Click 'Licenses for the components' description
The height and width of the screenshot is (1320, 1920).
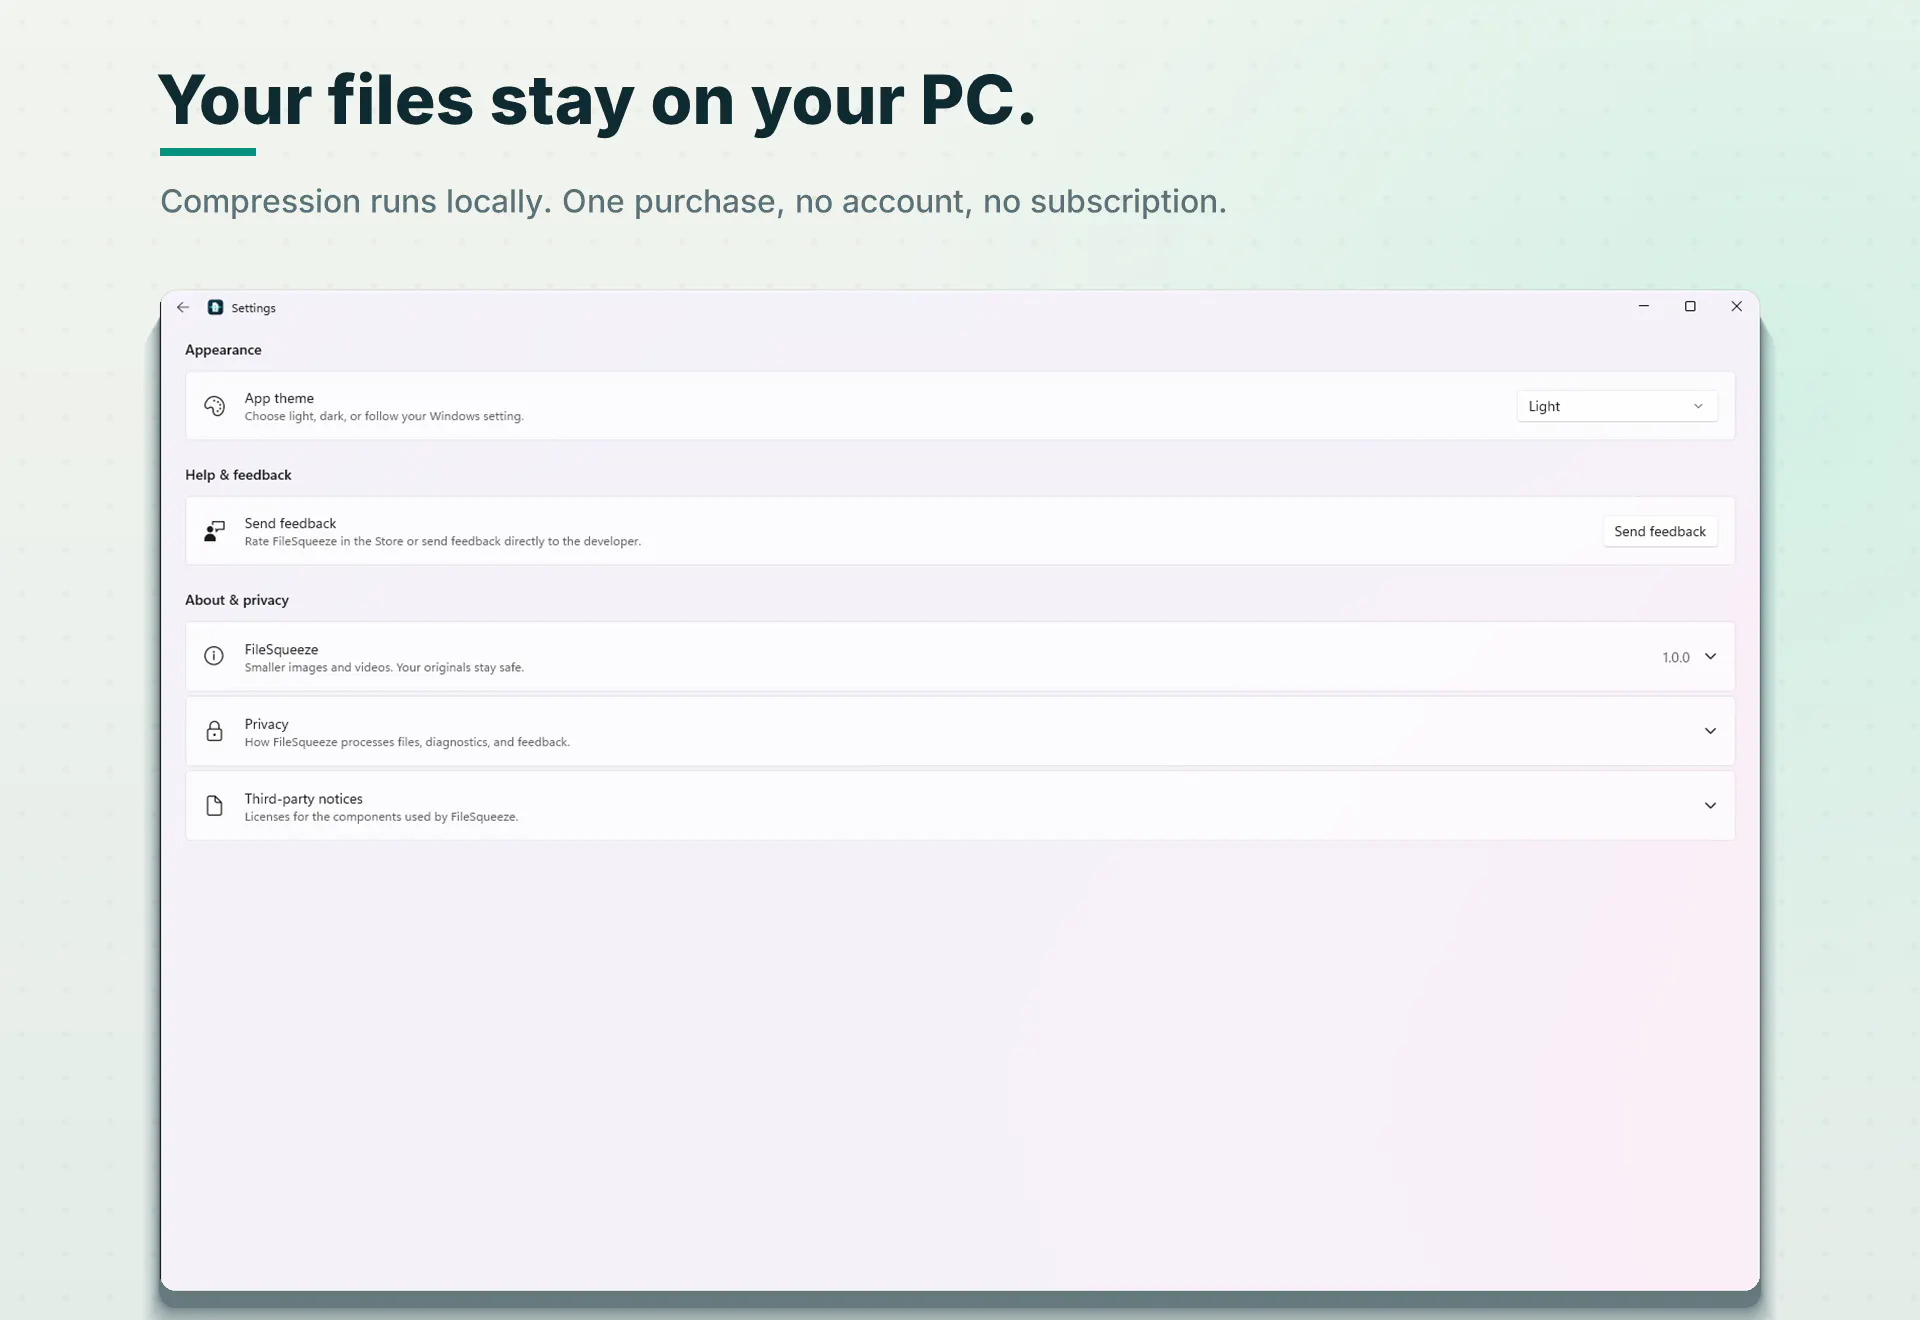click(381, 817)
